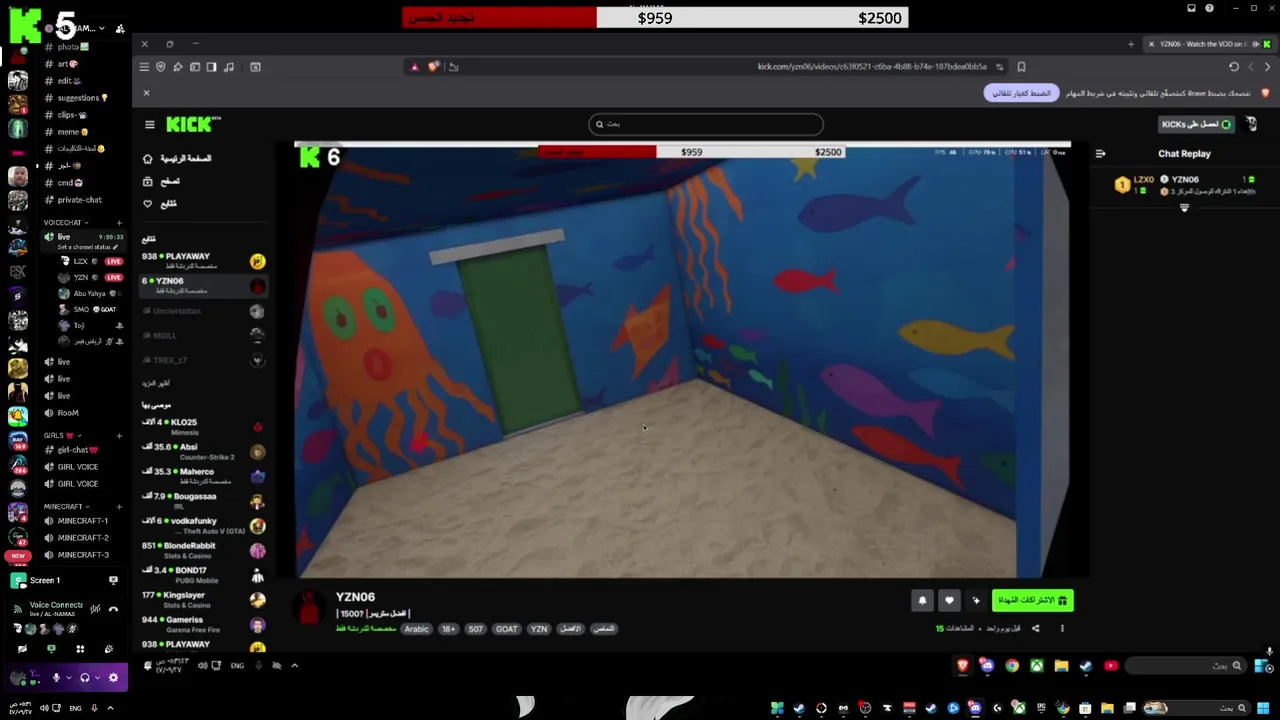The image size is (1280, 720).
Task: Collapse the MINECRAFT category
Action: pyautogui.click(x=65, y=507)
